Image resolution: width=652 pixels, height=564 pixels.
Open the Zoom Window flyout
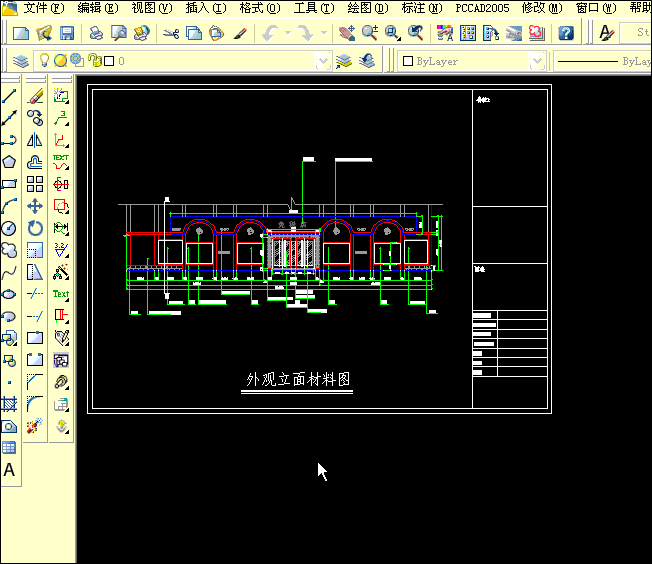click(x=392, y=33)
